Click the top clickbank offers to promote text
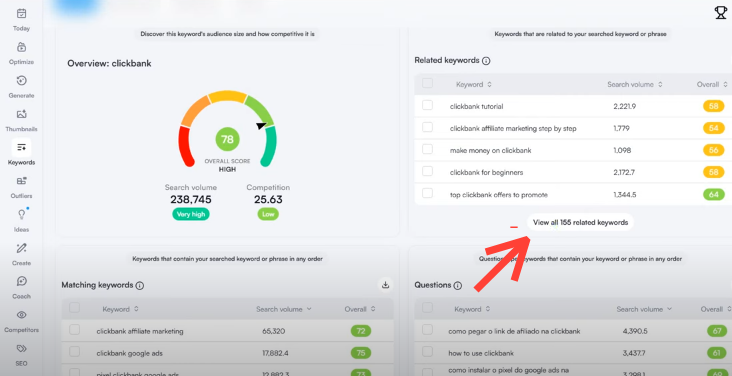The width and height of the screenshot is (732, 376). 499,195
